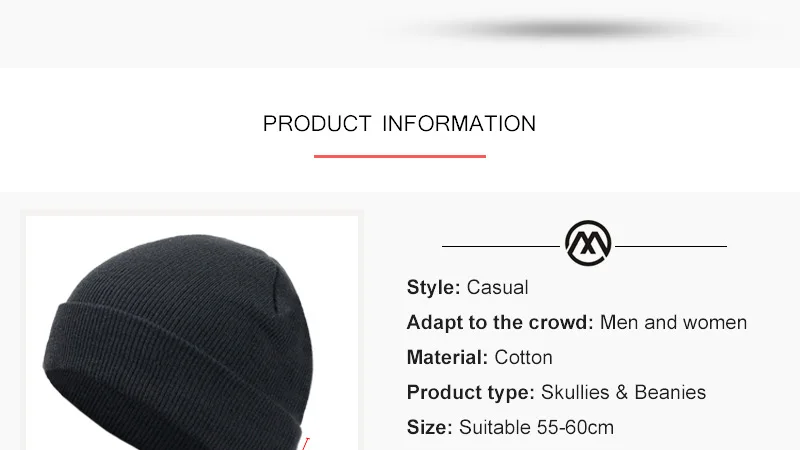Click the red underline beneath the heading
Viewport: 800px width, 450px height.
399,156
